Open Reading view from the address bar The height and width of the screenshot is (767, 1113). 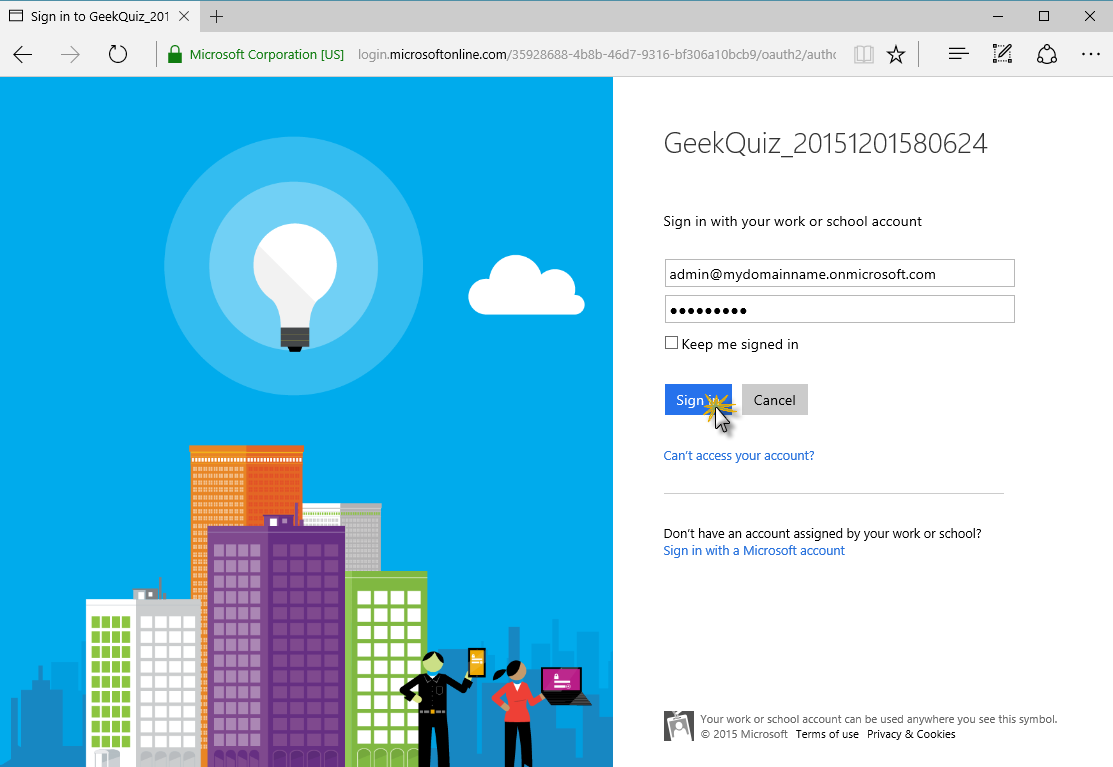863,55
